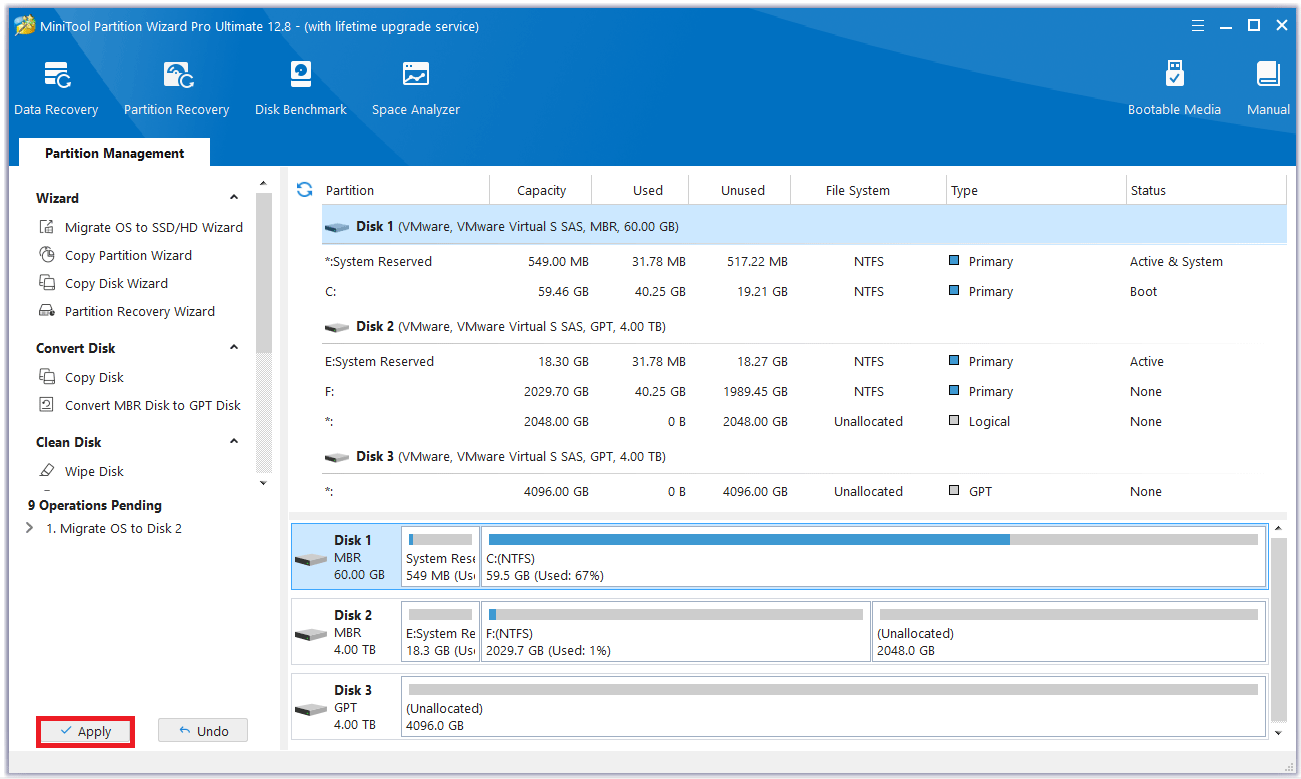Screen dimensions: 1301x779
Task: Click sidebar scrollbar down arrow
Action: coord(264,483)
